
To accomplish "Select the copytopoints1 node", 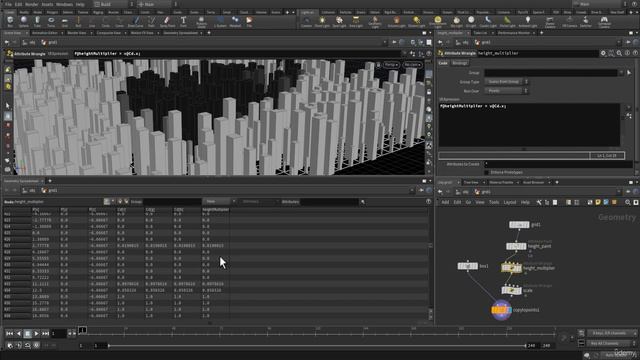I will pos(501,310).
